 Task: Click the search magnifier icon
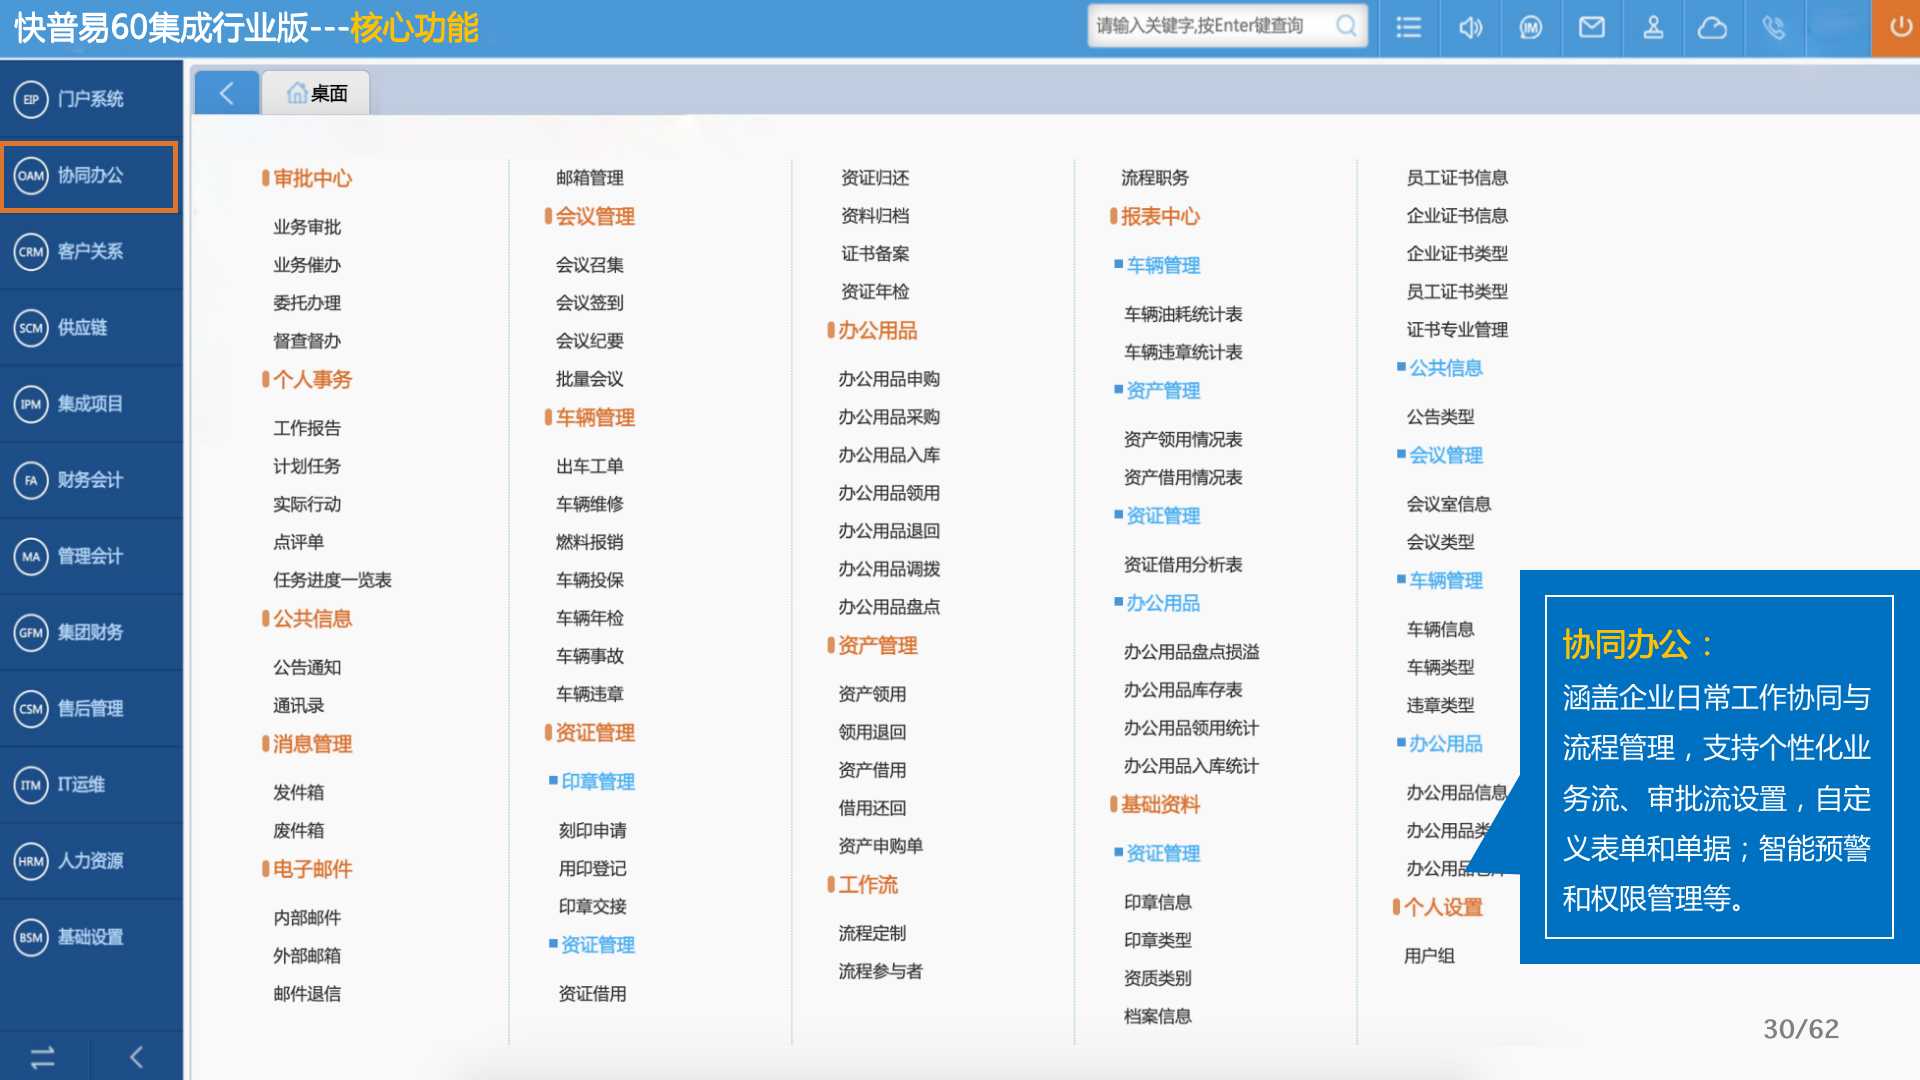click(1346, 26)
